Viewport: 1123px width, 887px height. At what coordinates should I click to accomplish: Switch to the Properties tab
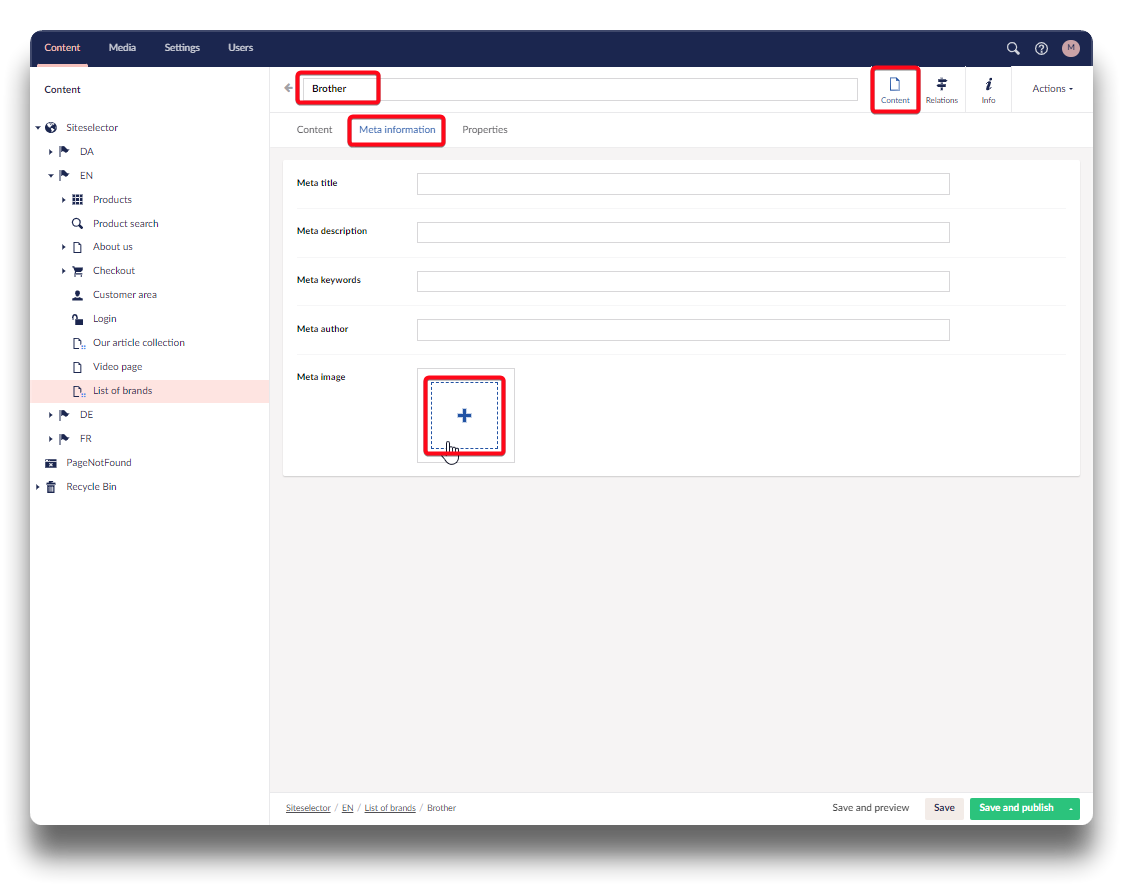pos(484,130)
